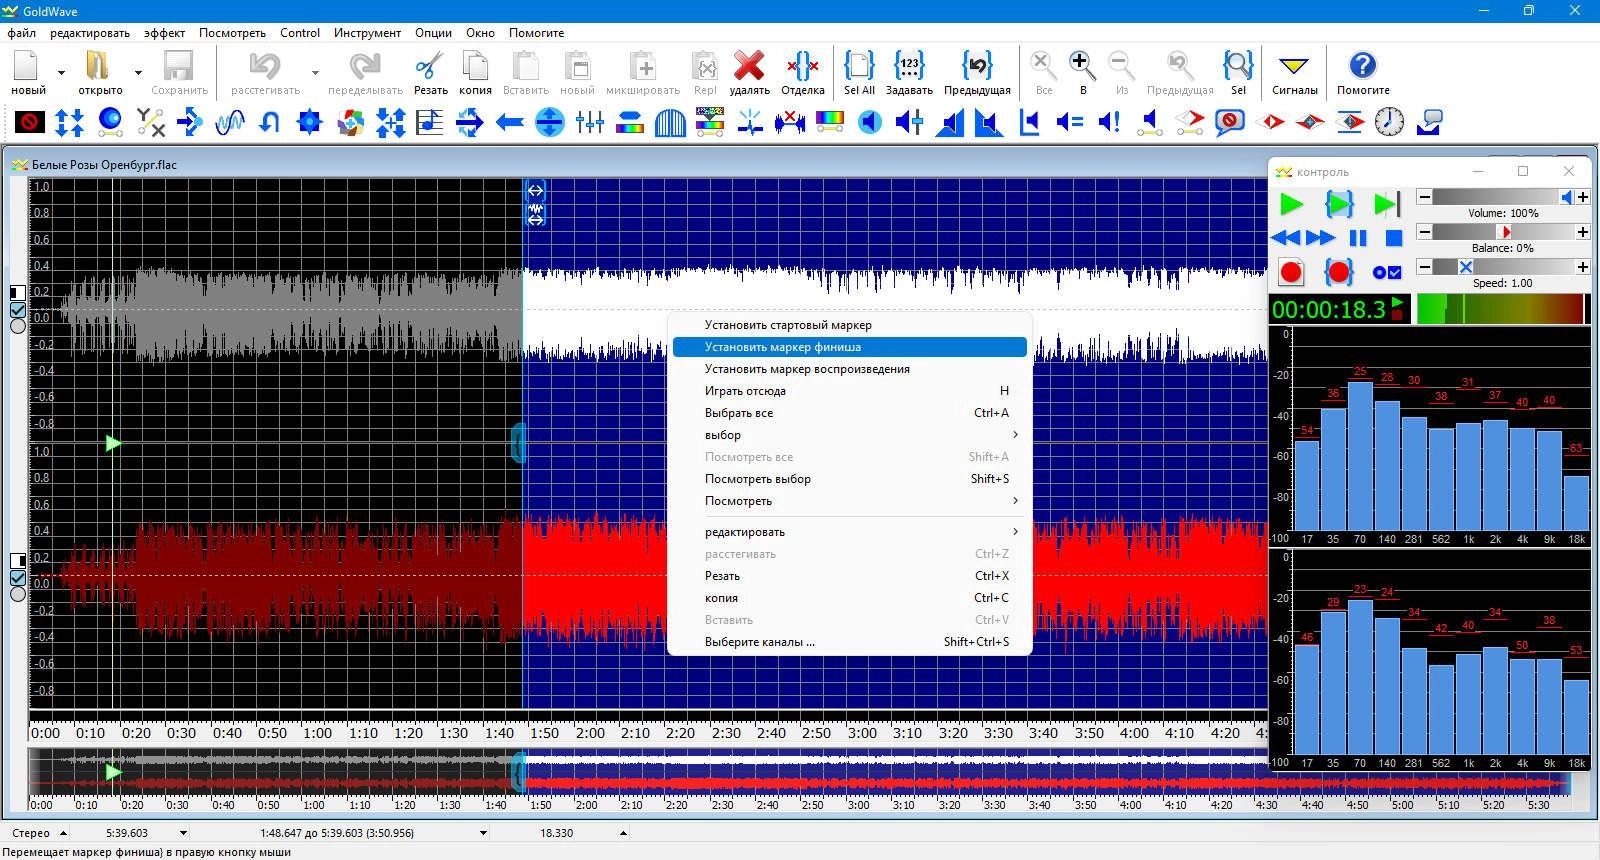The height and width of the screenshot is (860, 1600).
Task: Click the 'Sel' zoom-selection magnifier icon
Action: [1238, 67]
